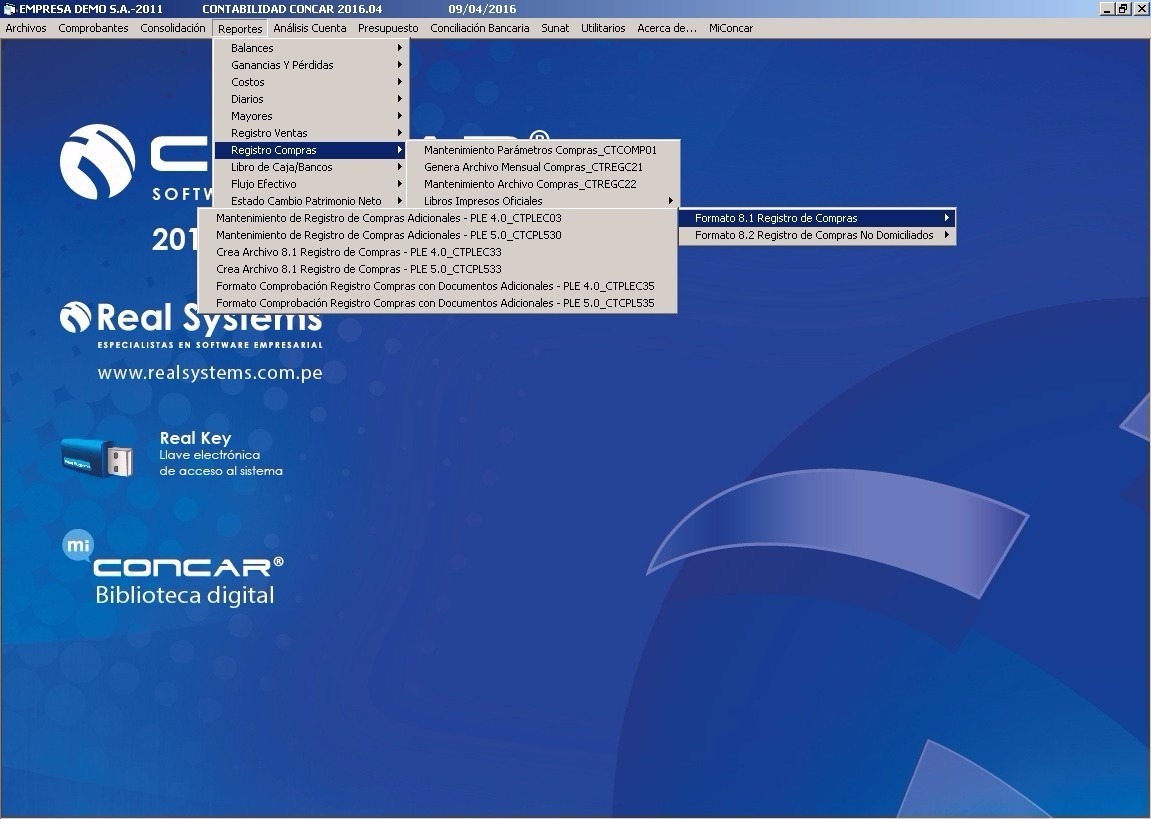Expand Libros Impresos Oficiales submenu
This screenshot has height=819, width=1151.
[x=543, y=201]
